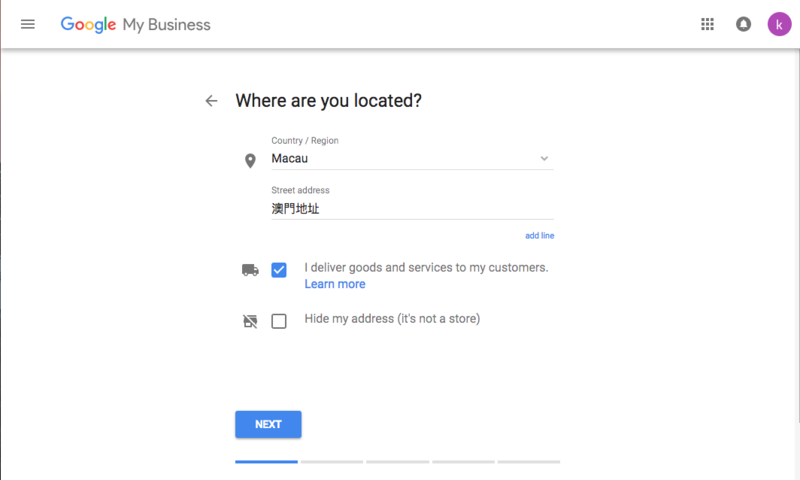
Task: Click the 'Hide my address' label text
Action: point(392,319)
